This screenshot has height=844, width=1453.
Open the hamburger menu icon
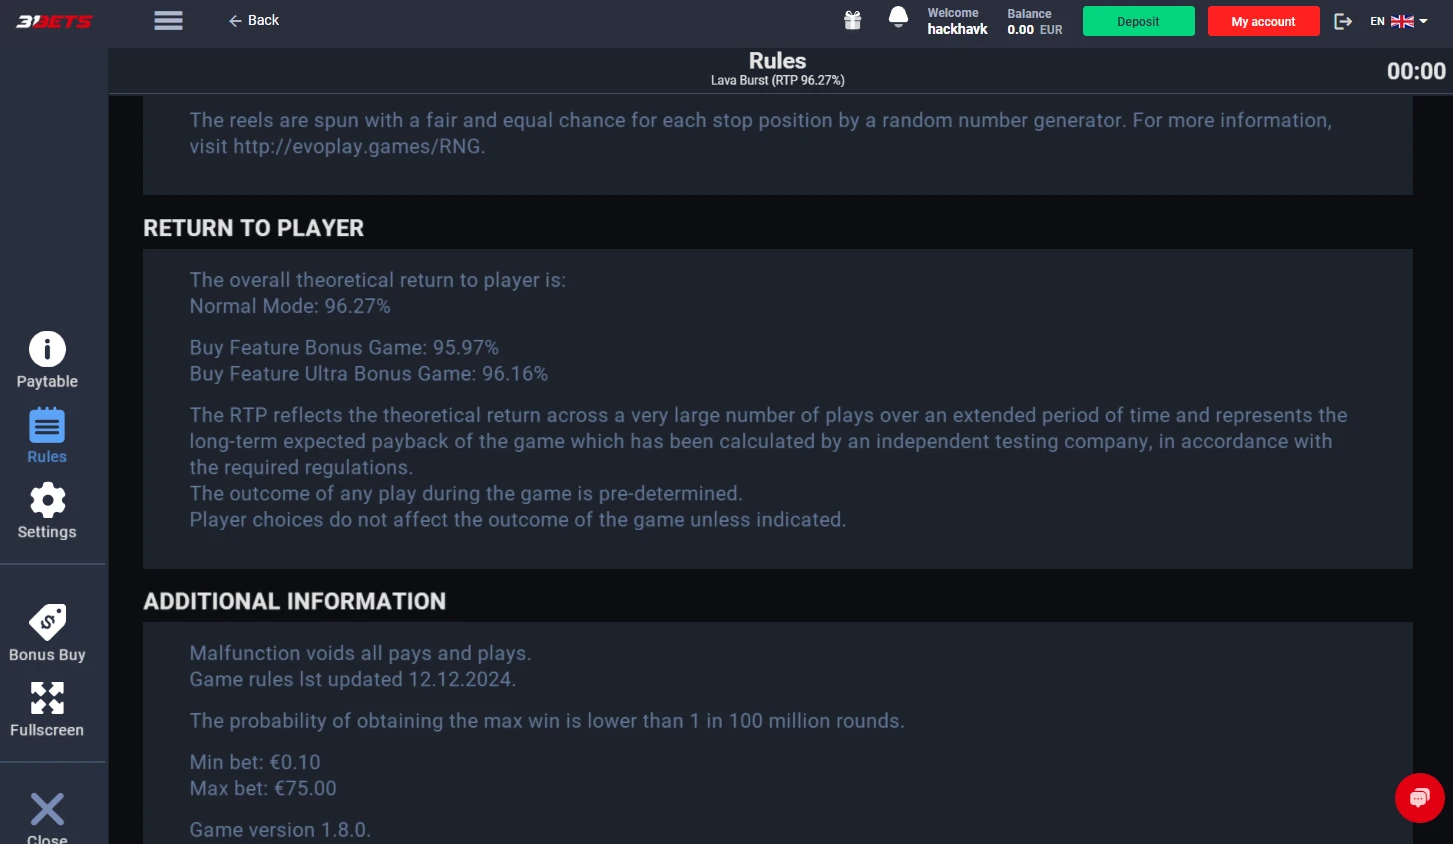click(x=168, y=21)
